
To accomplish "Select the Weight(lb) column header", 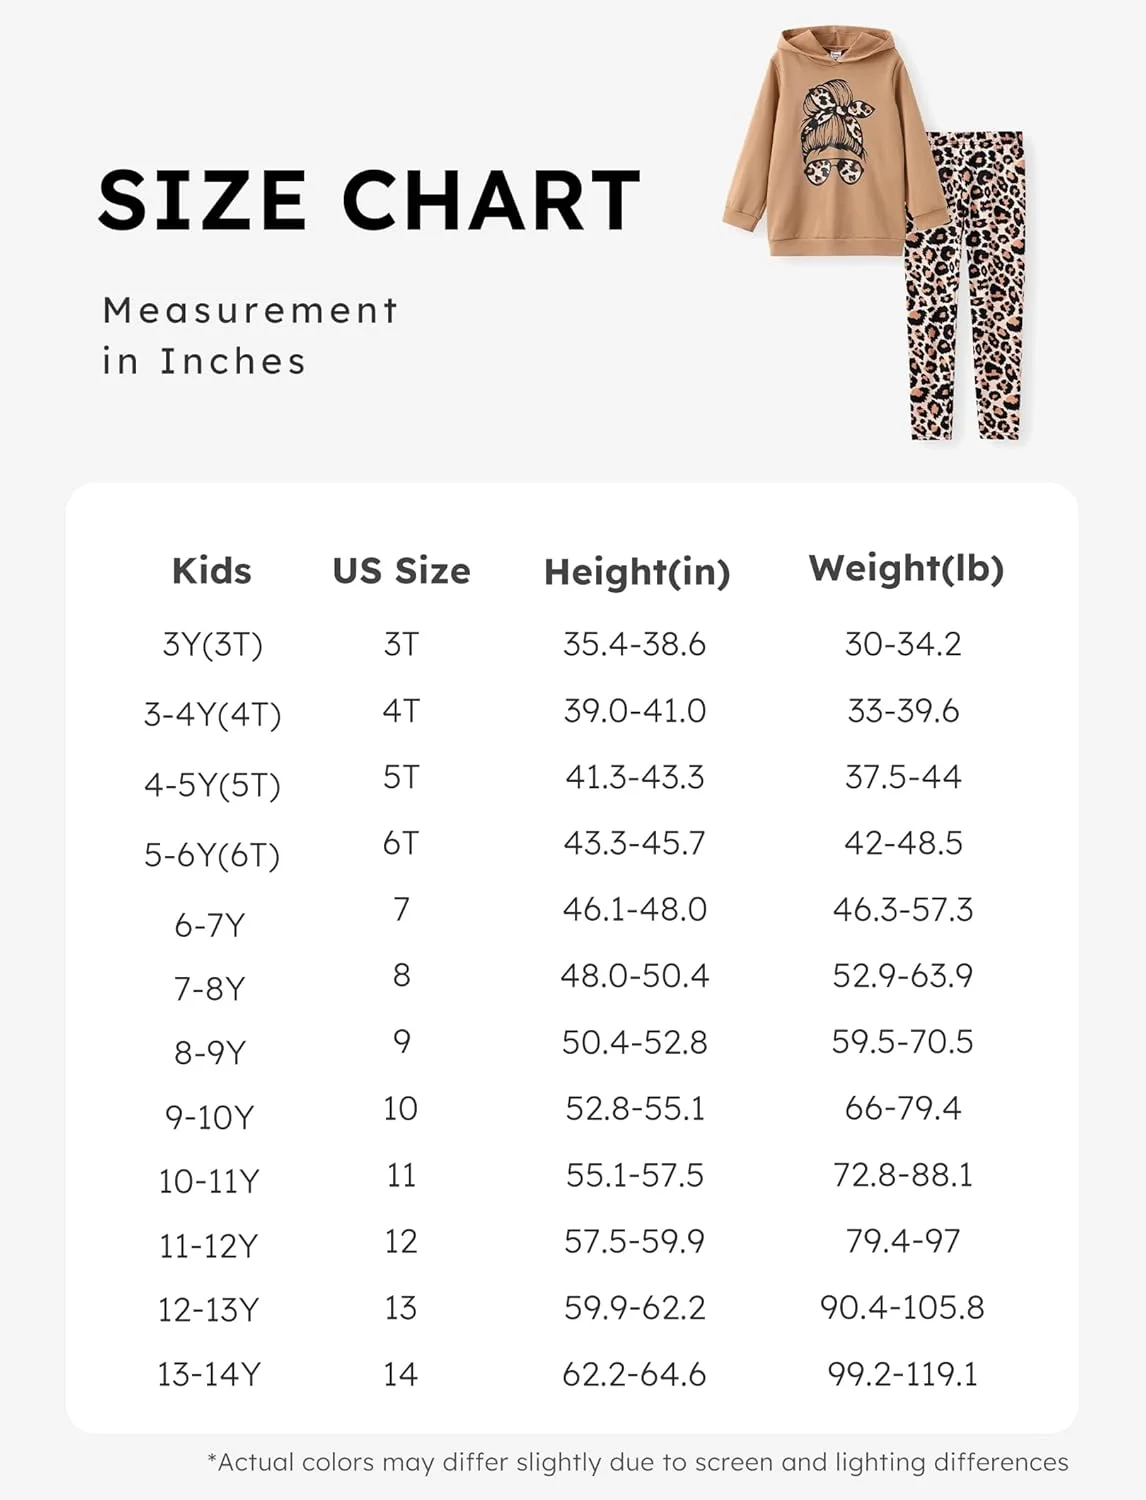I will tap(905, 569).
